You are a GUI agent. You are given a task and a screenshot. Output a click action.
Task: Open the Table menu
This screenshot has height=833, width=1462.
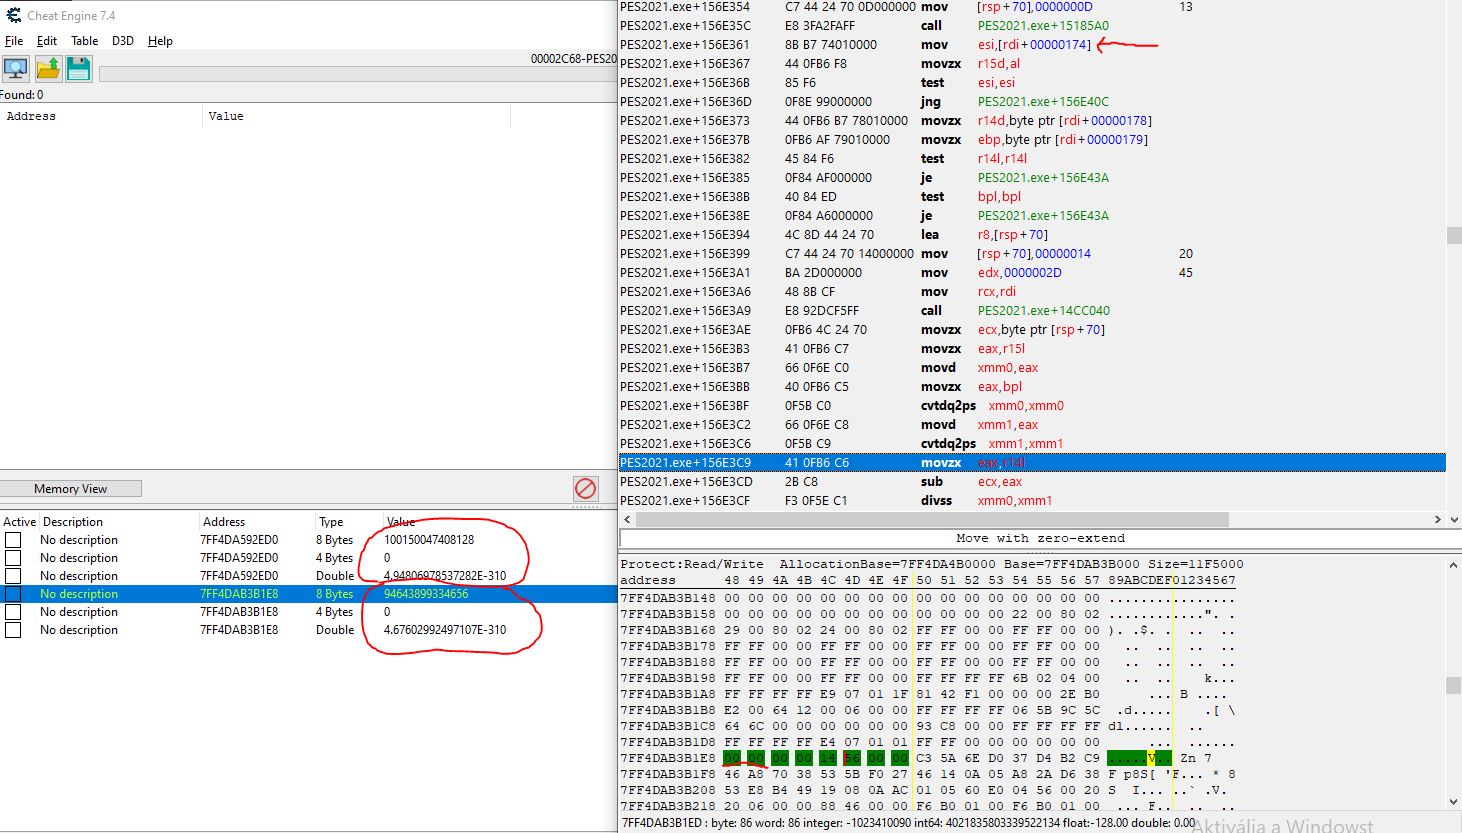pos(84,41)
